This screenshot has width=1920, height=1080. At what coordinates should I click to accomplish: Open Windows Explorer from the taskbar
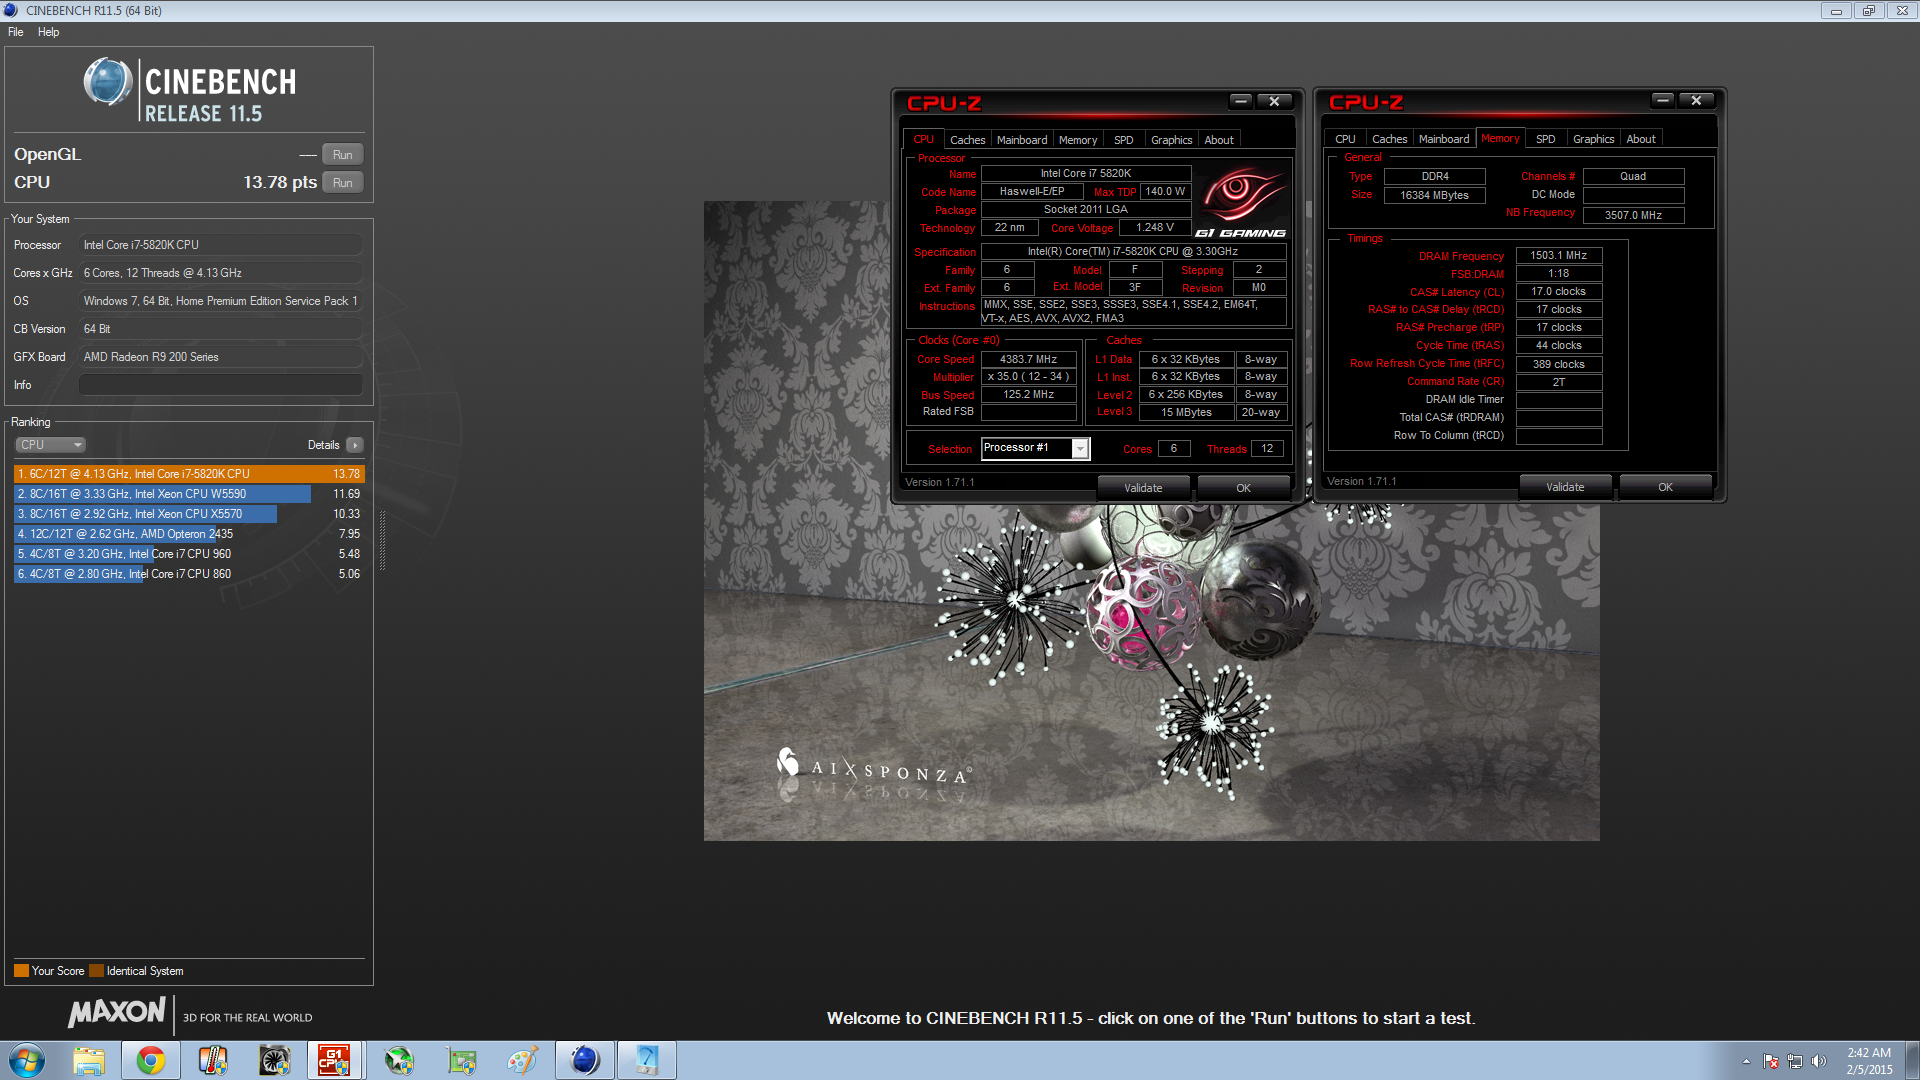[x=89, y=1060]
